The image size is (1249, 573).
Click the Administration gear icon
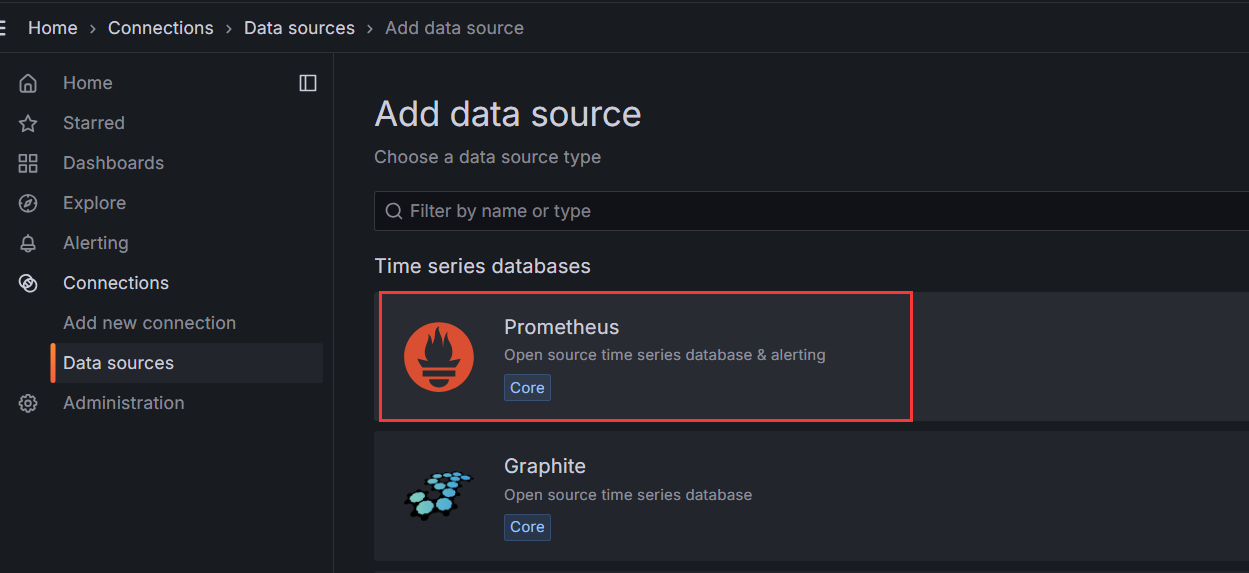[x=28, y=403]
